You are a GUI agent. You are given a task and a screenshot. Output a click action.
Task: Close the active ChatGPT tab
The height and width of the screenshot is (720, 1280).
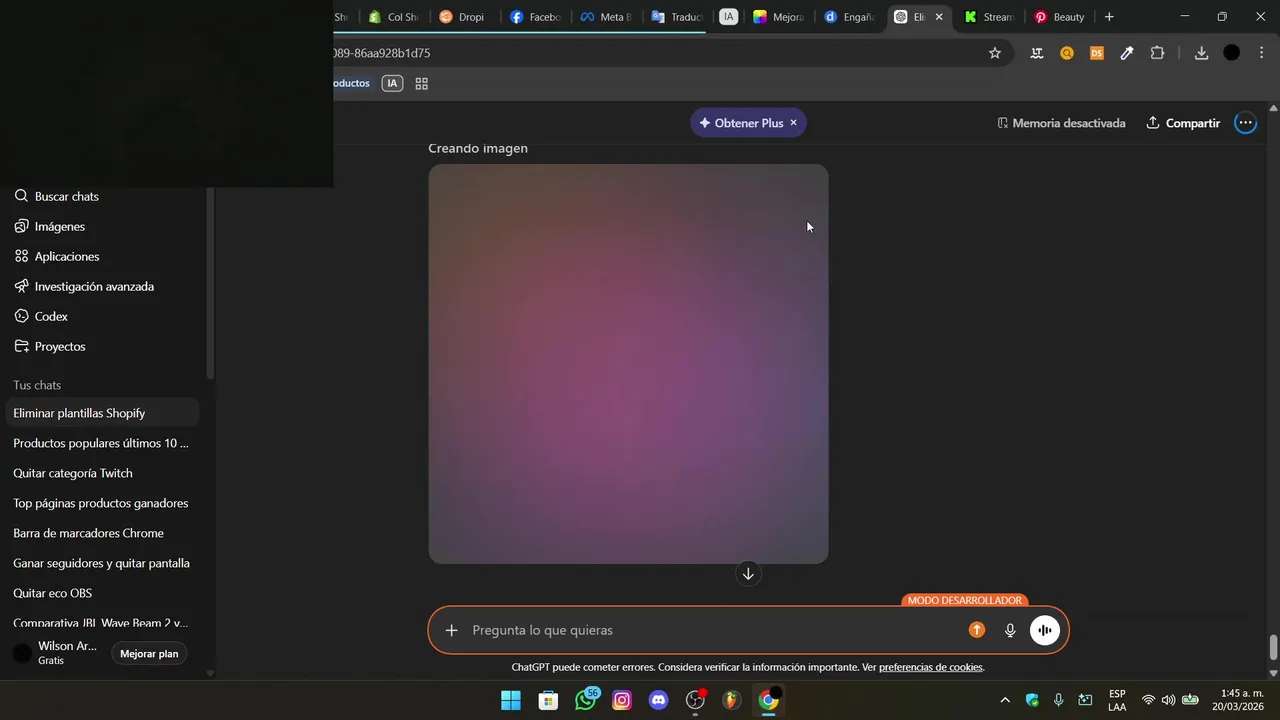(x=939, y=17)
